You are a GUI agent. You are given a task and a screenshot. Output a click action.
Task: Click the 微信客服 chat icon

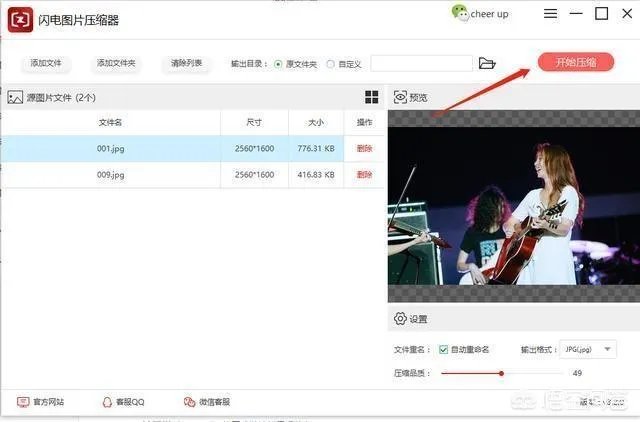coord(189,402)
